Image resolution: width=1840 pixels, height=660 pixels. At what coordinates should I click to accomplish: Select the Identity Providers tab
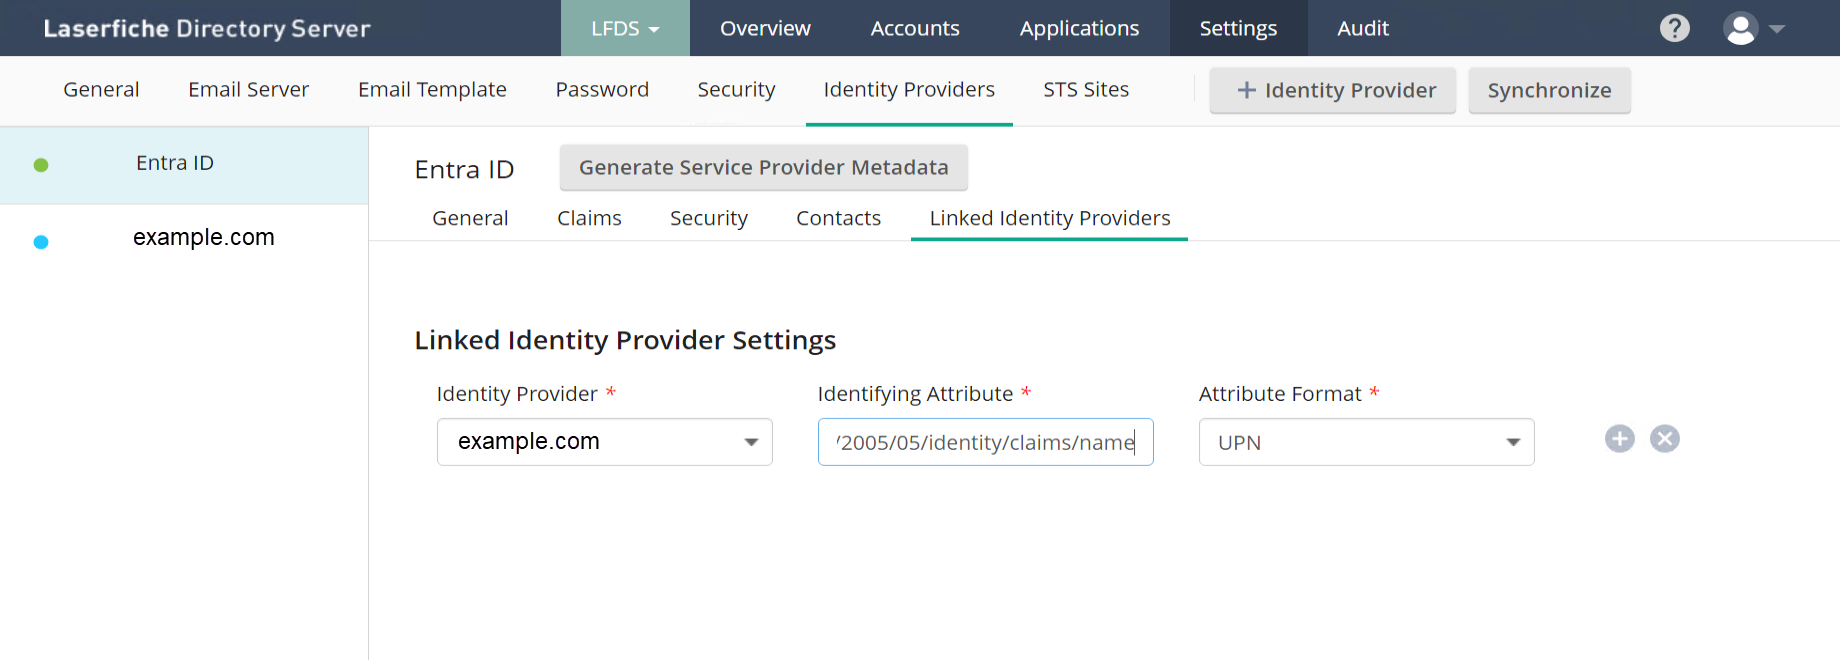pos(909,90)
